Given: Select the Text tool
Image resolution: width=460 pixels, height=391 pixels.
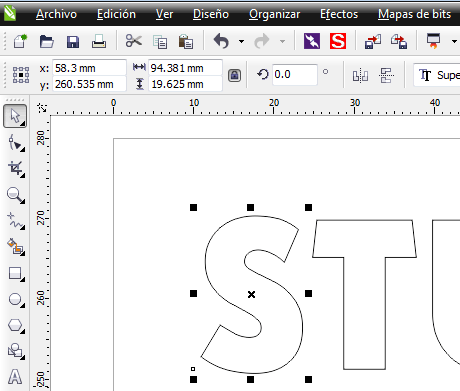Looking at the screenshot, I should [x=15, y=377].
